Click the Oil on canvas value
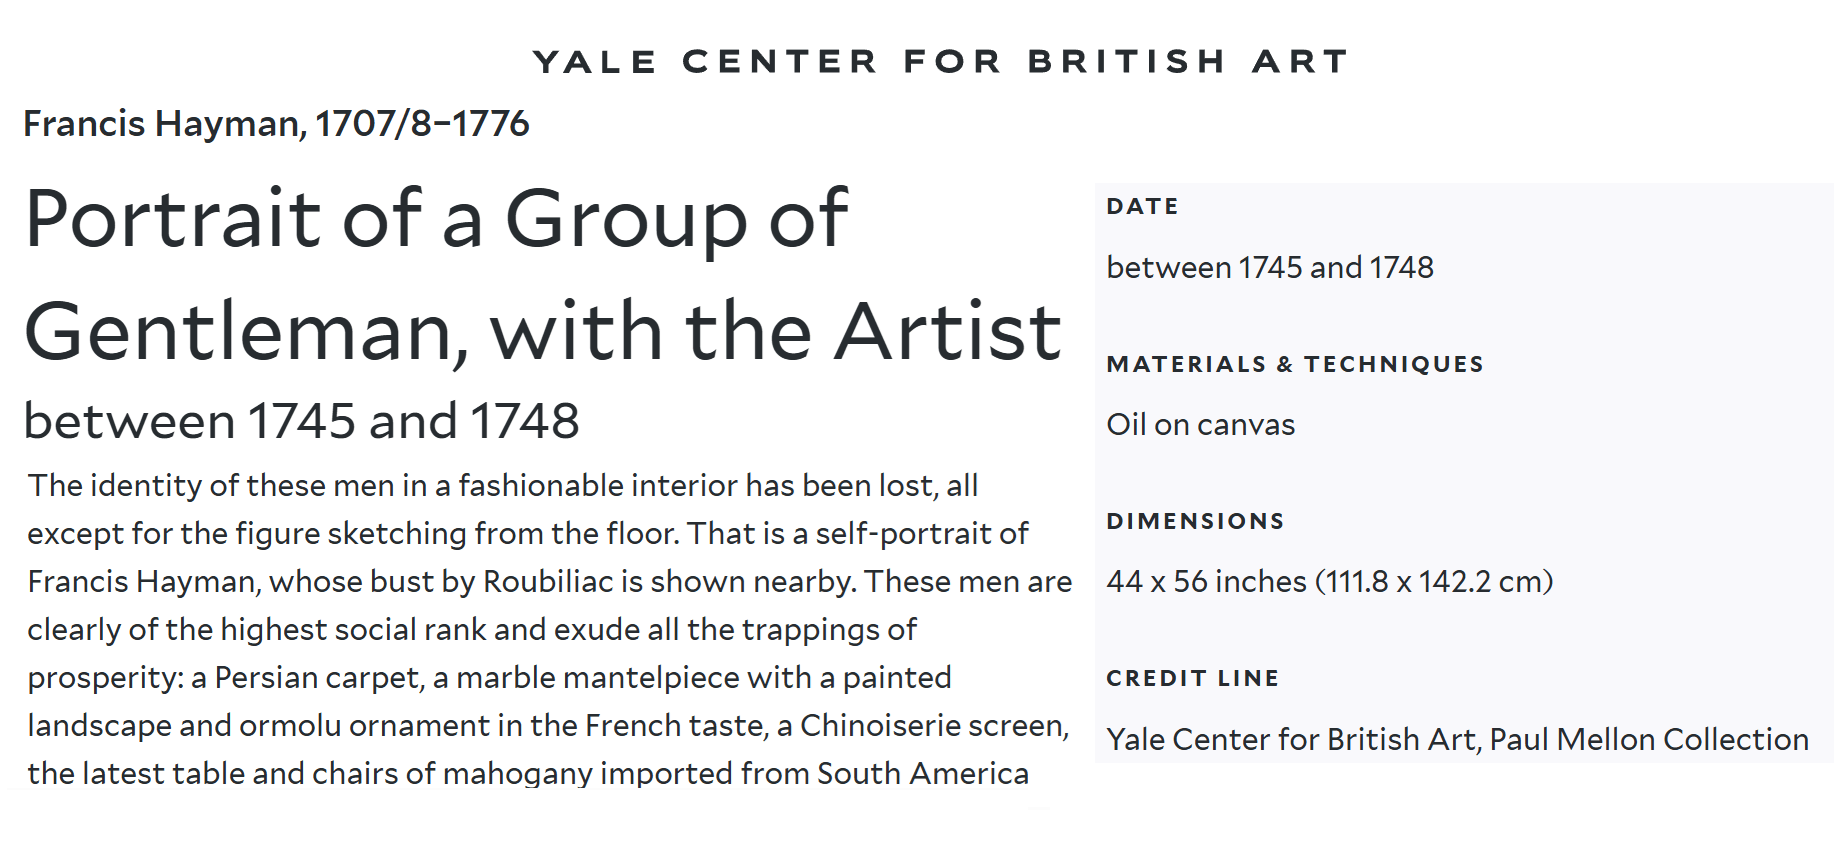 1200,424
